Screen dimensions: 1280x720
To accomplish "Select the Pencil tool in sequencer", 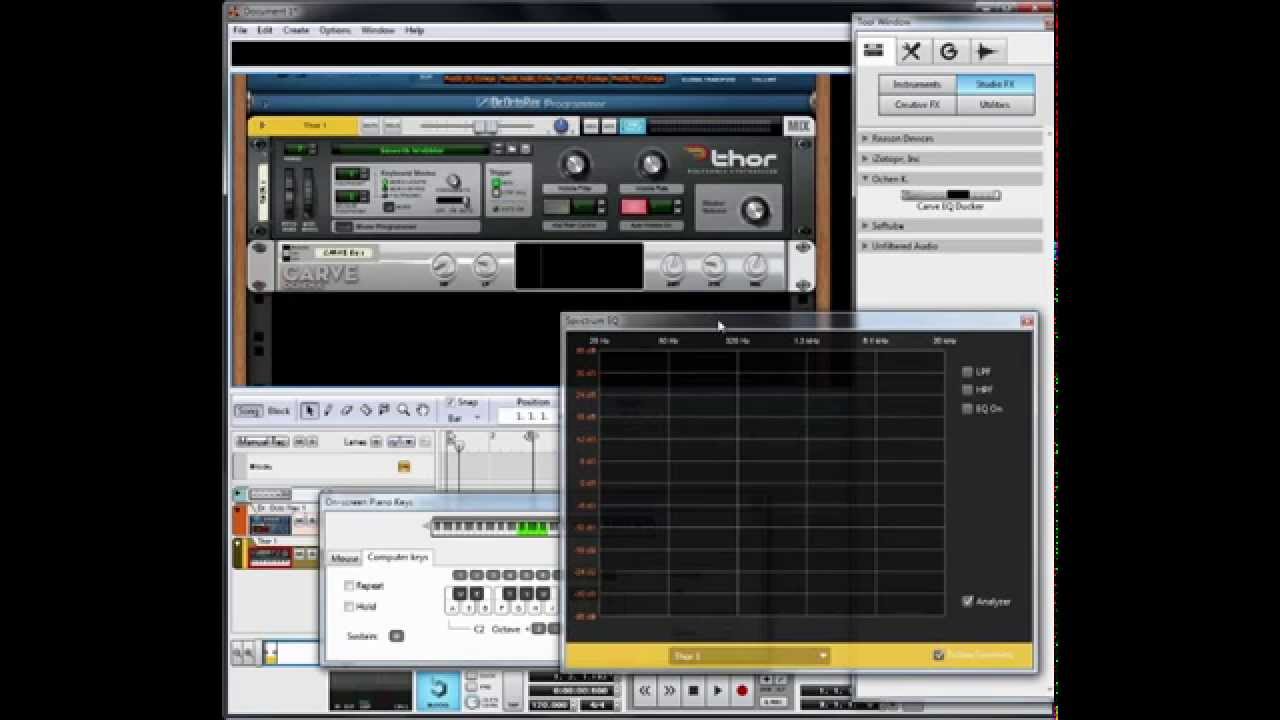I will 329,411.
